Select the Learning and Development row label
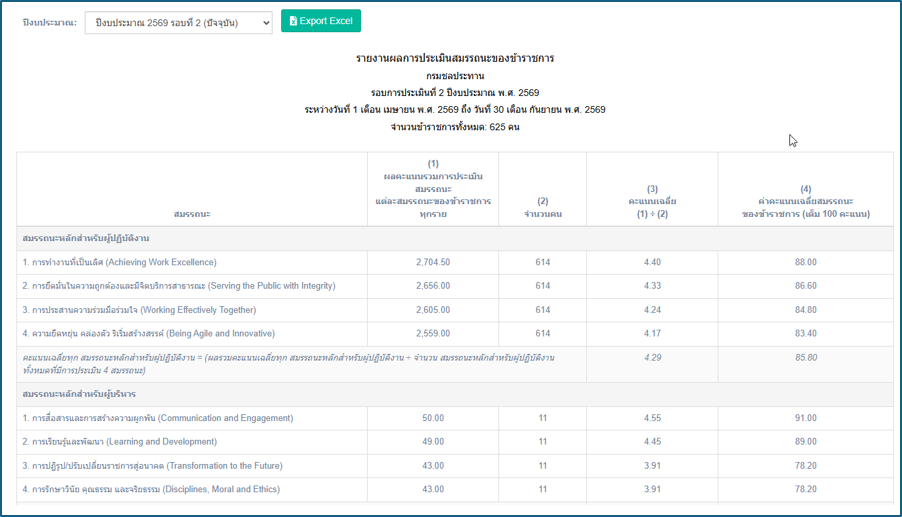Viewport: 902px width, 517px height. (120, 442)
